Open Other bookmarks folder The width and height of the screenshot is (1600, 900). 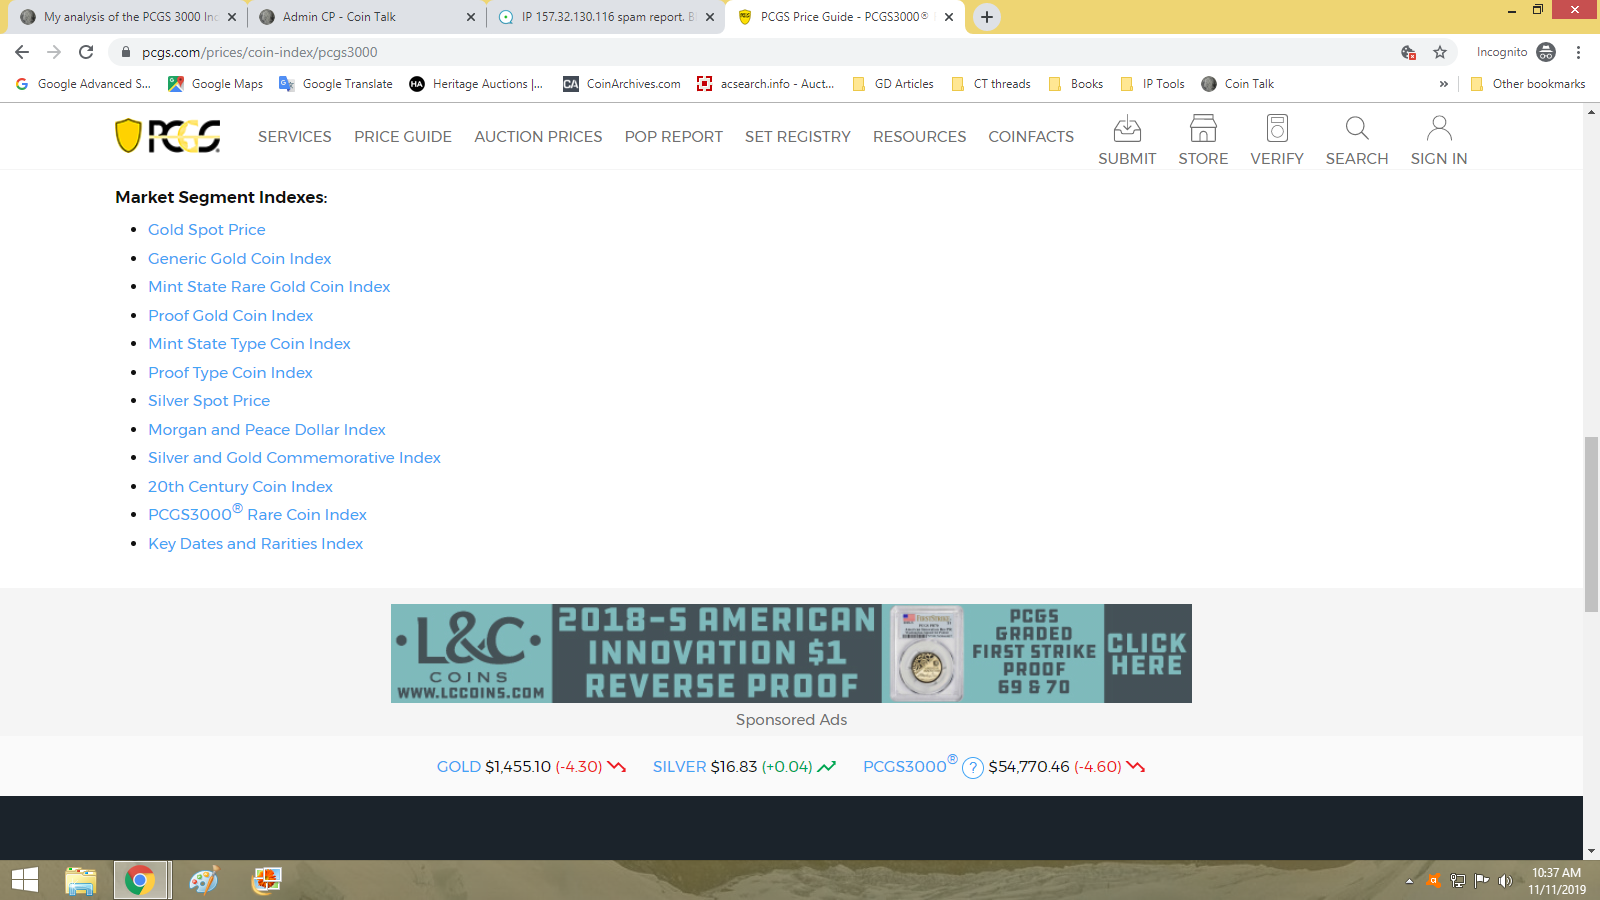tap(1528, 84)
